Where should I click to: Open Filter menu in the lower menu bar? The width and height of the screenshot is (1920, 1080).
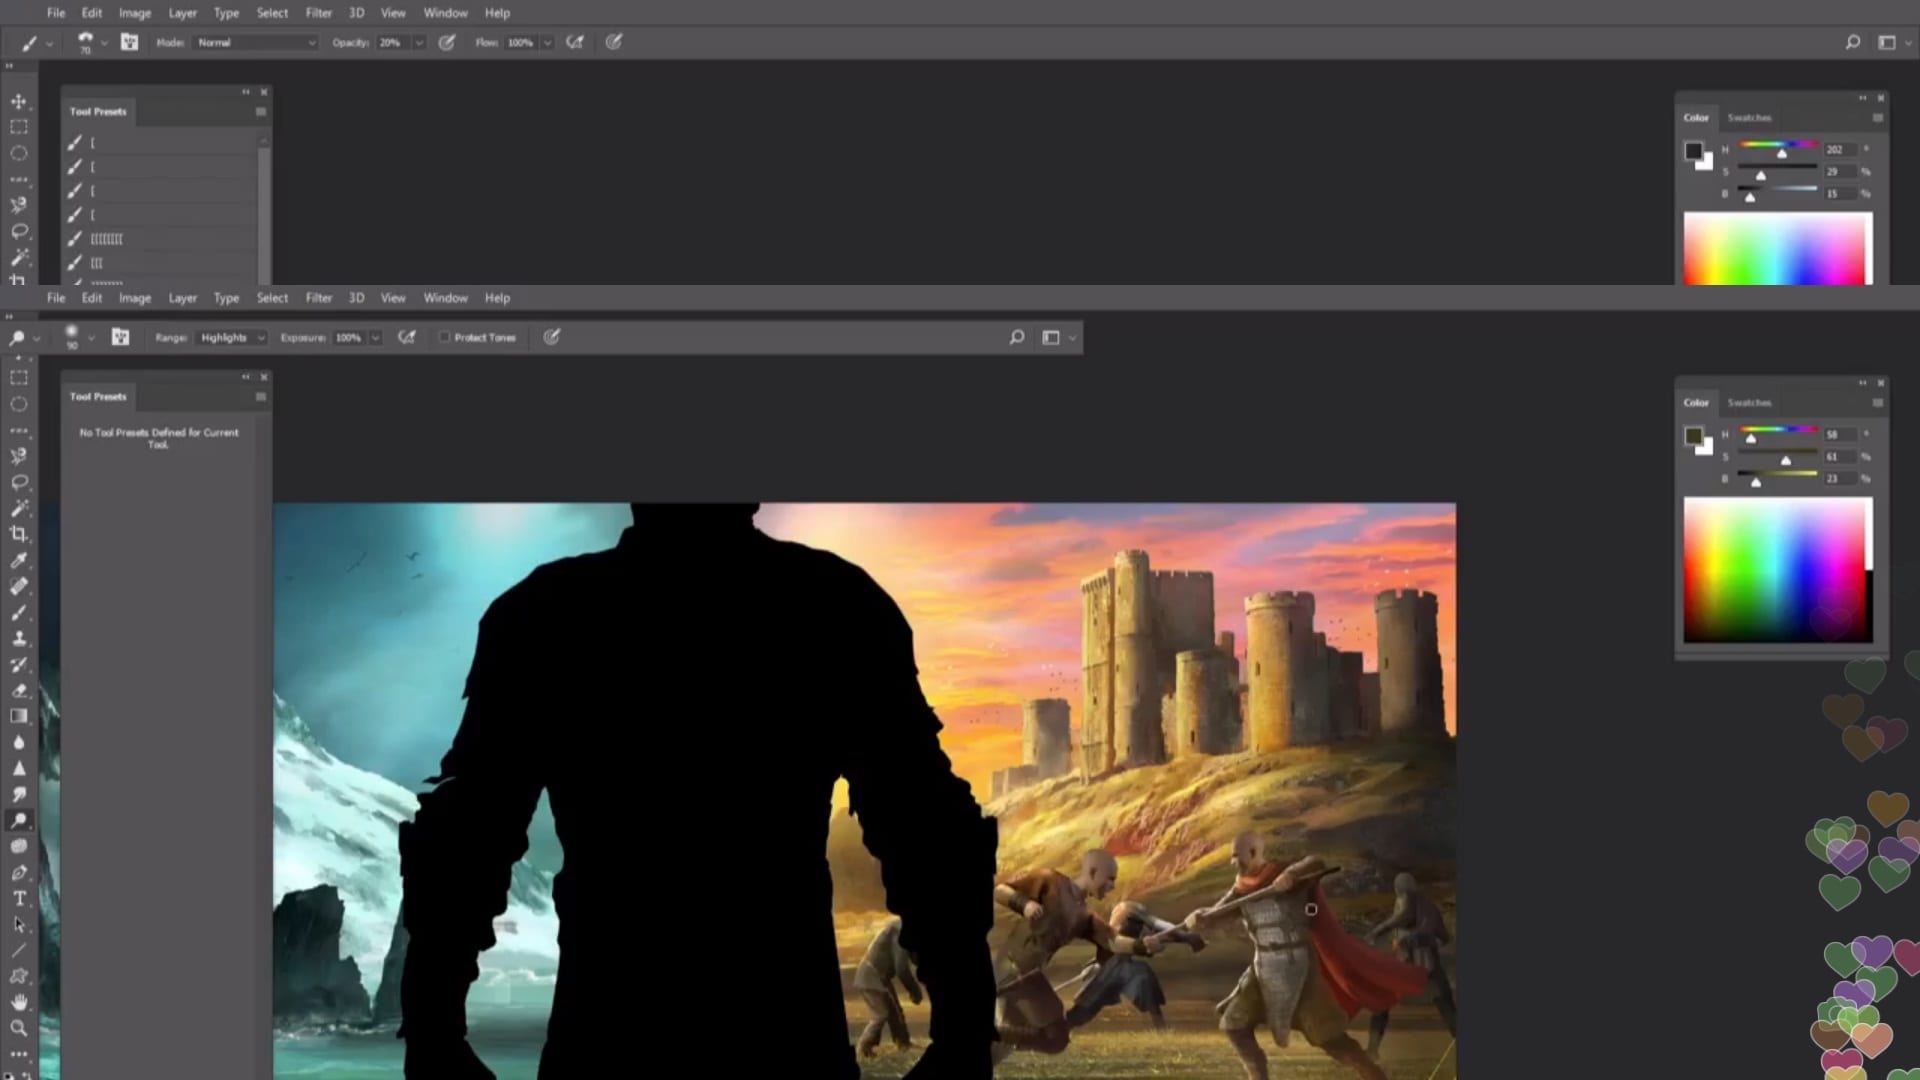[318, 298]
